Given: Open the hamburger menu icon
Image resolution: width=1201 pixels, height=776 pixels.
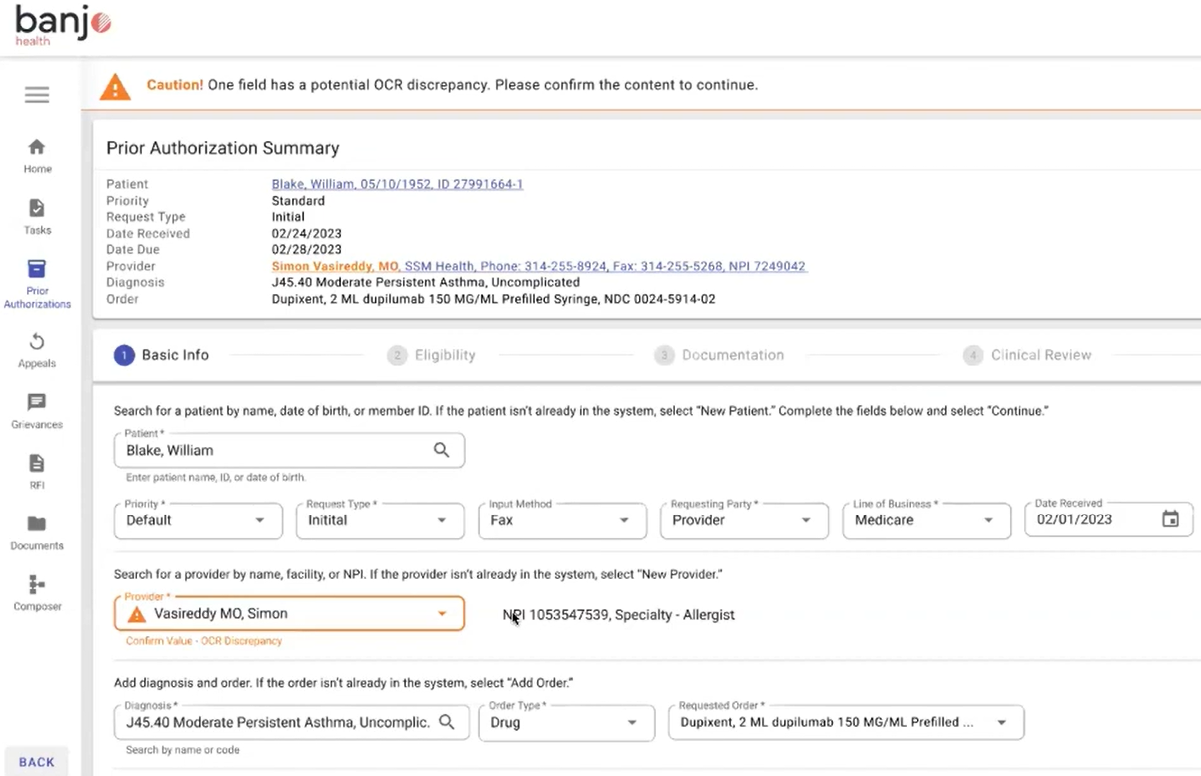Looking at the screenshot, I should point(37,95).
